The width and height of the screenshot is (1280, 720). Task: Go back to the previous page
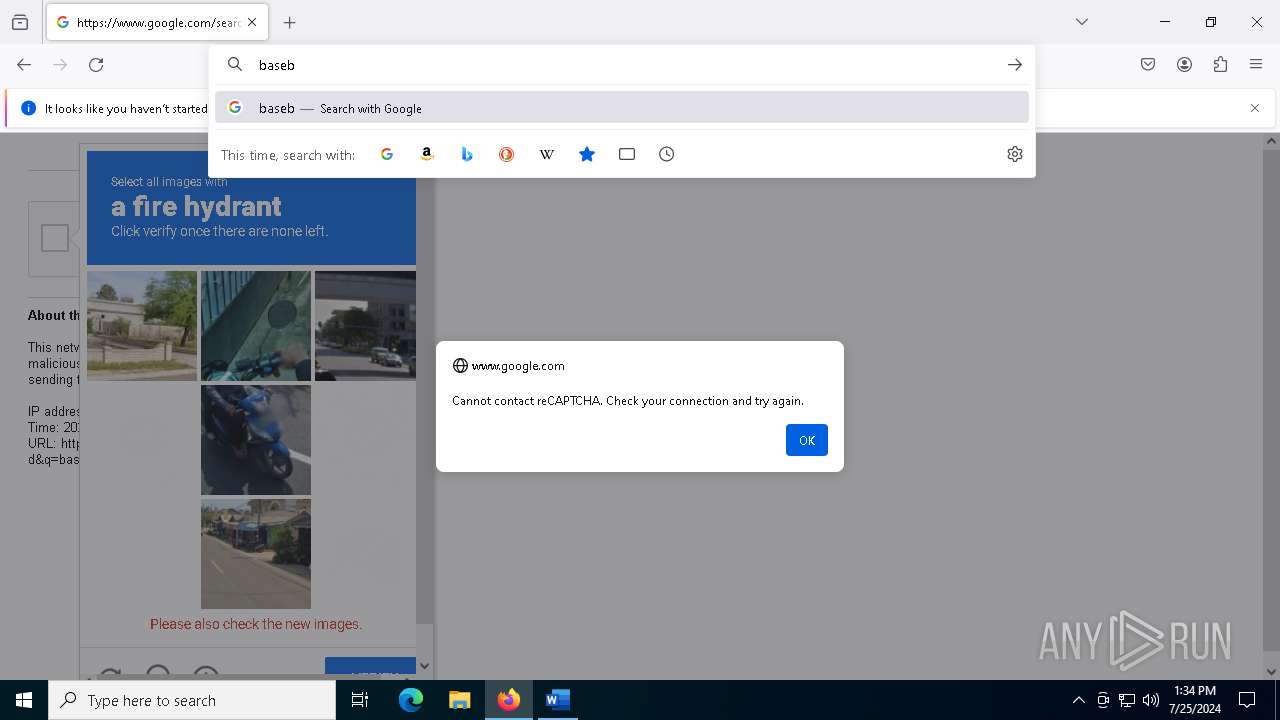tap(24, 65)
